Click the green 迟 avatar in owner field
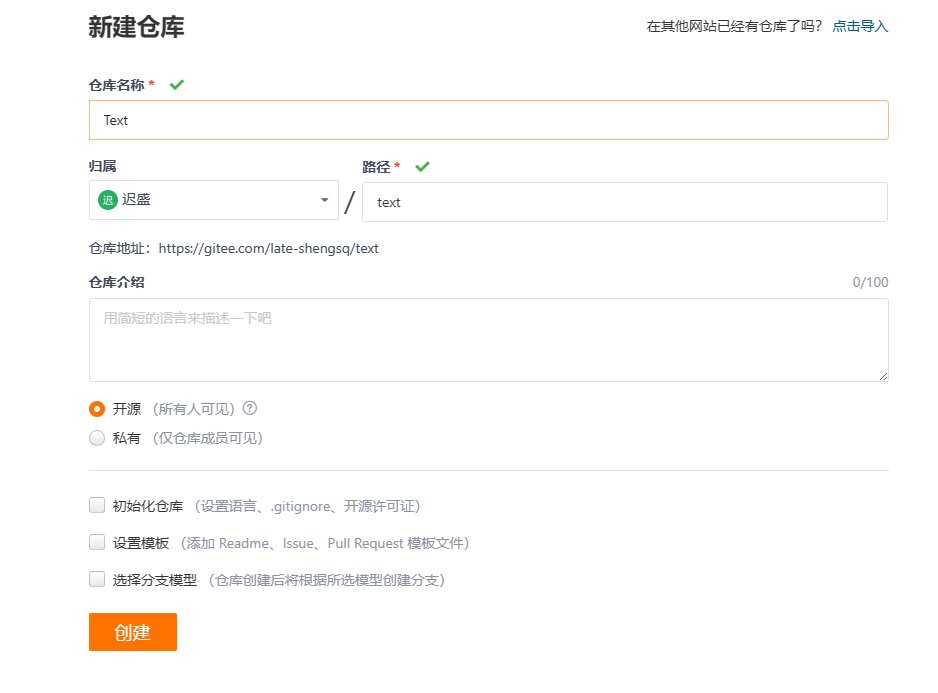The width and height of the screenshot is (938, 693). pos(108,200)
